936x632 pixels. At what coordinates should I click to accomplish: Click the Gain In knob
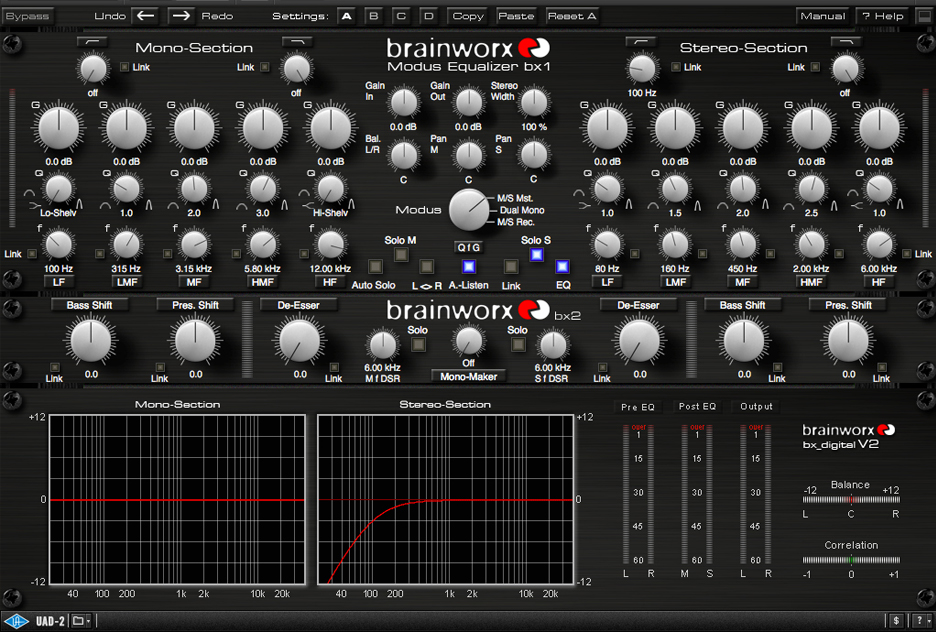(404, 102)
